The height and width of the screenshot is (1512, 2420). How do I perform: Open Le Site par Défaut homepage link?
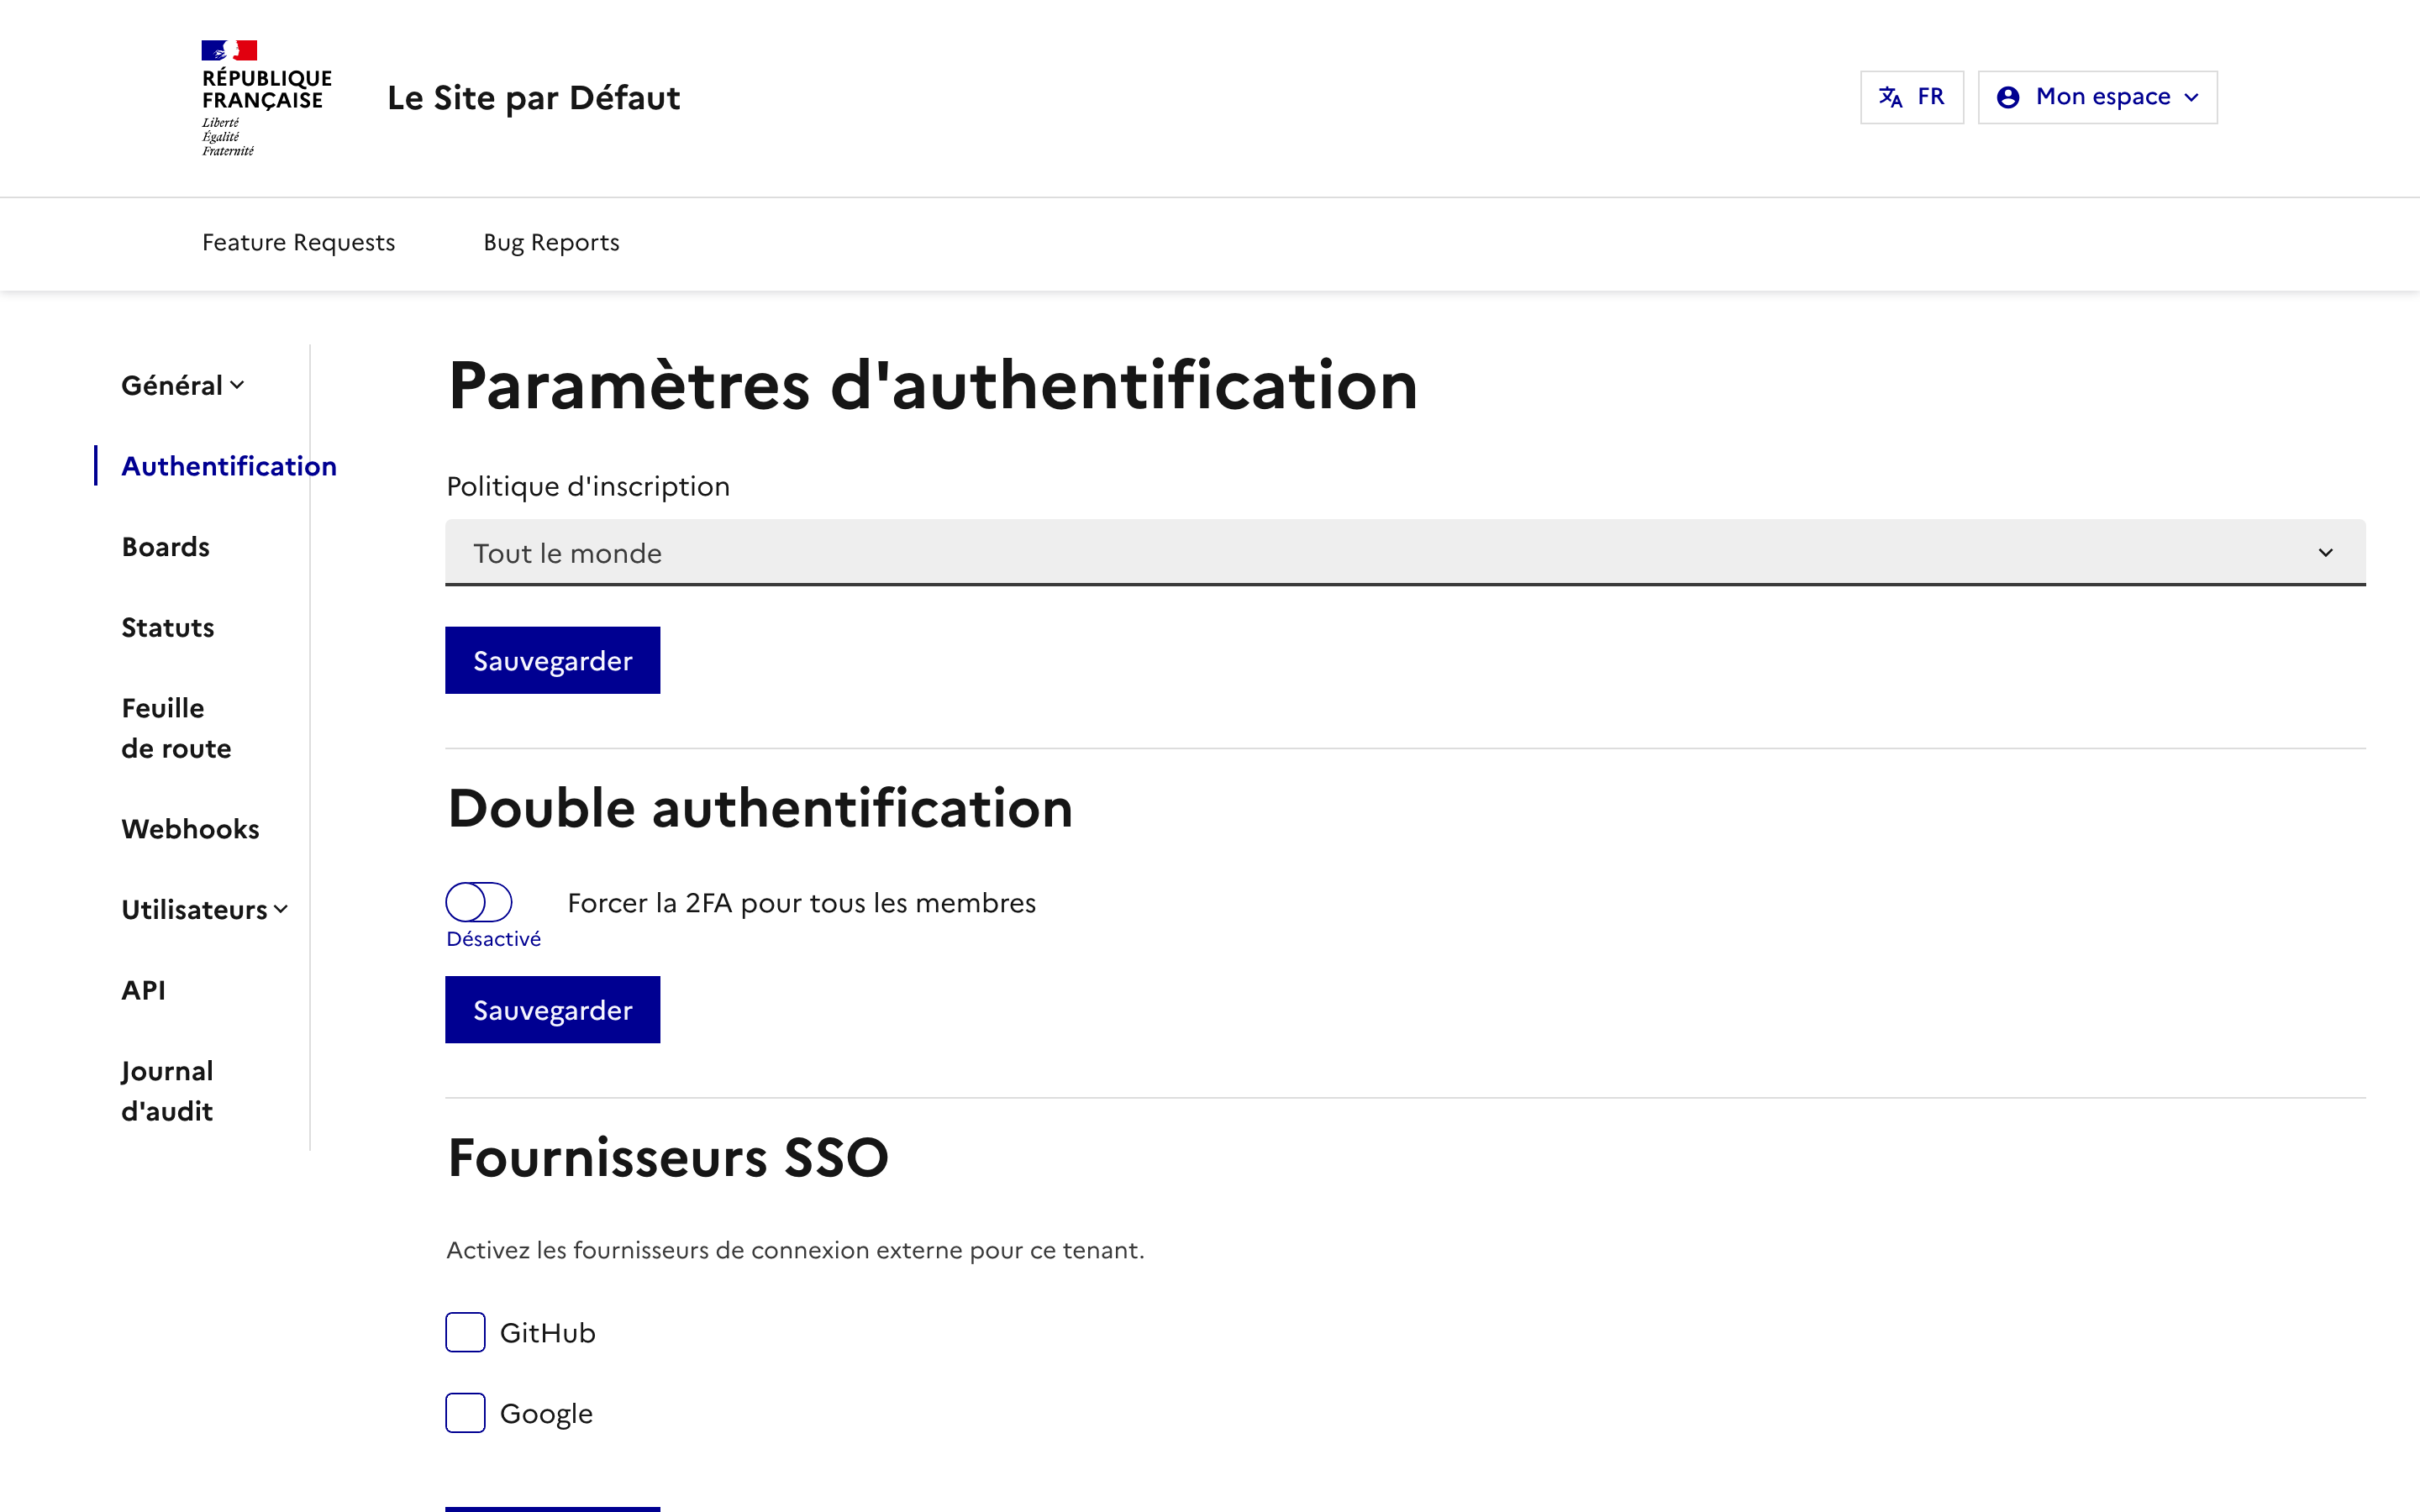pos(534,97)
